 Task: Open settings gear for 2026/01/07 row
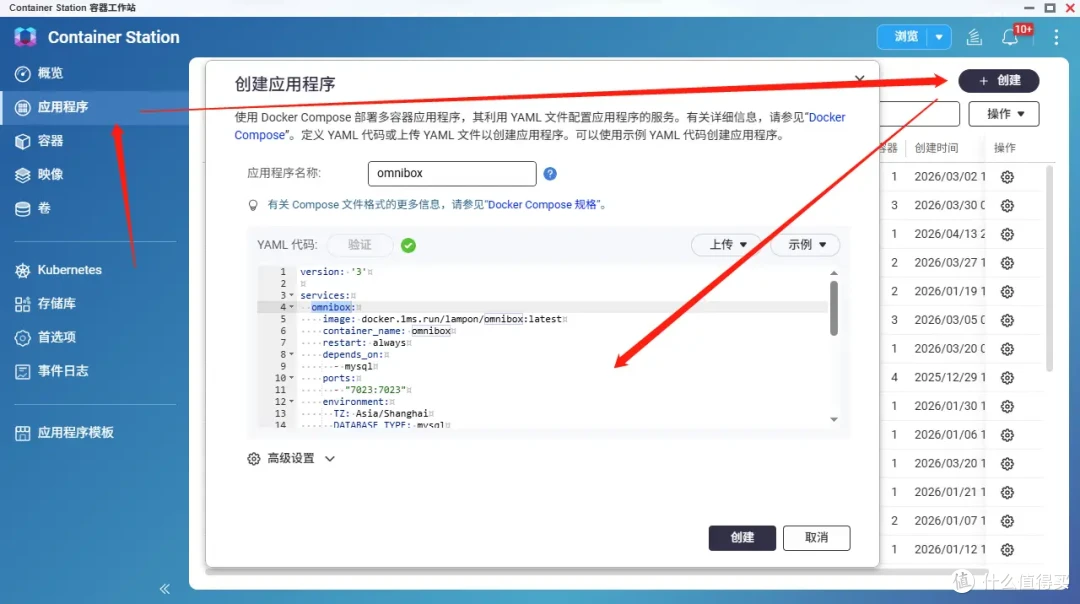[x=1007, y=521]
